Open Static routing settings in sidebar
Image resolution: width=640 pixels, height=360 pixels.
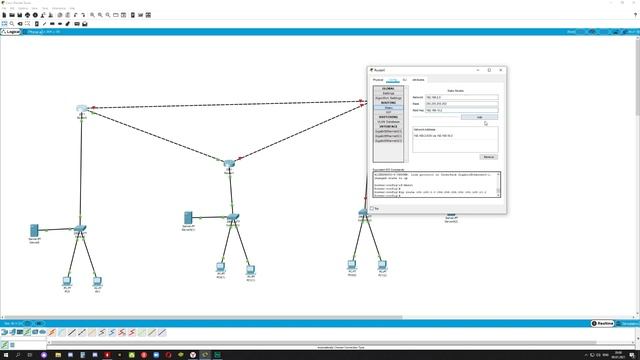click(x=388, y=108)
